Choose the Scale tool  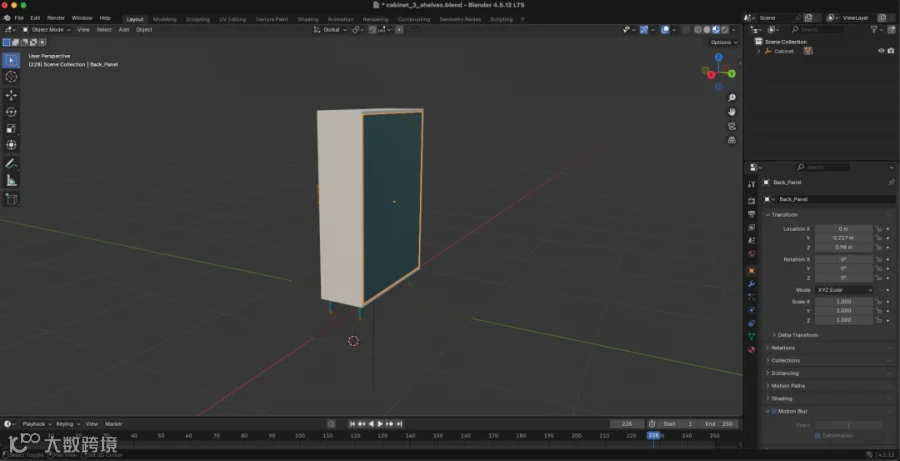tap(11, 129)
